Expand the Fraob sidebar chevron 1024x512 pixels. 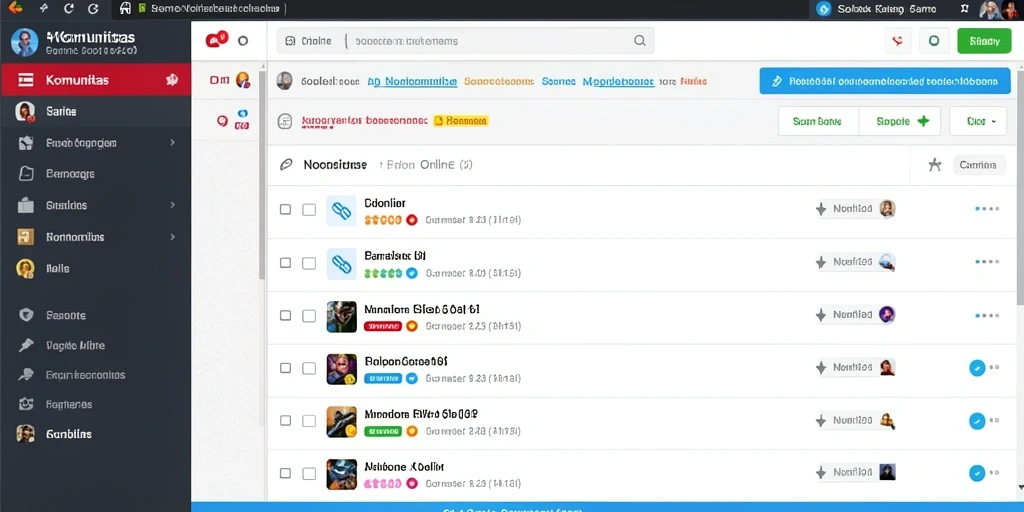[172, 142]
